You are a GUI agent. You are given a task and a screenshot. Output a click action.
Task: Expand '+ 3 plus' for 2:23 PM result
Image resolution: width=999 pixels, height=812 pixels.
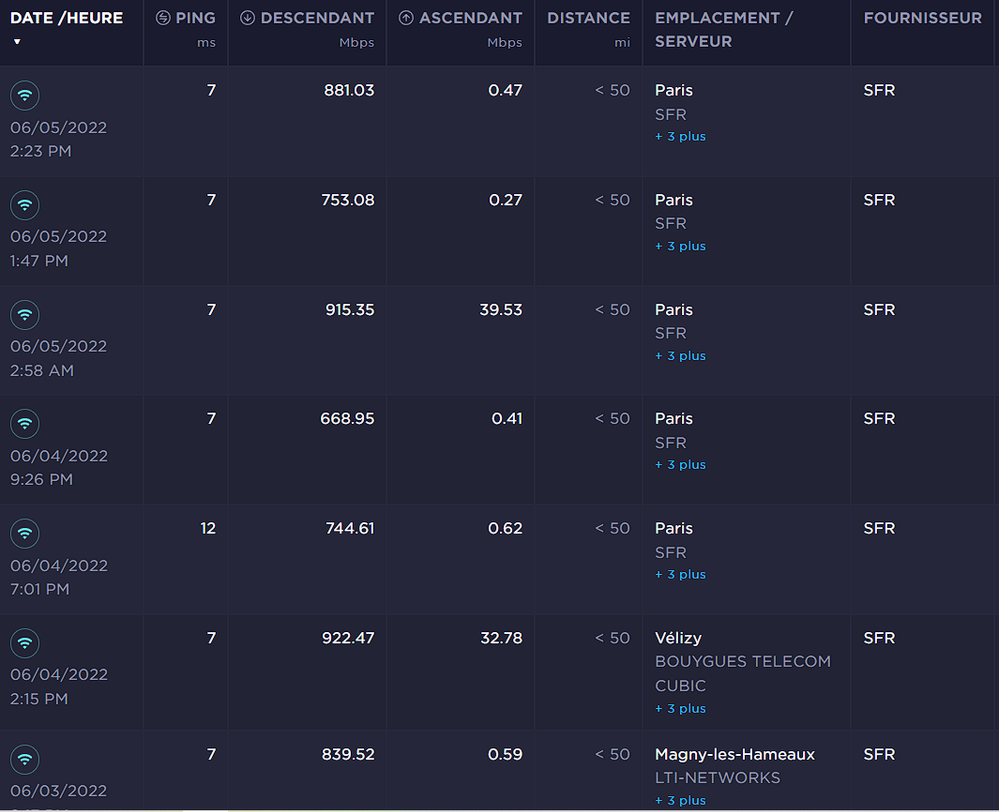click(x=680, y=137)
